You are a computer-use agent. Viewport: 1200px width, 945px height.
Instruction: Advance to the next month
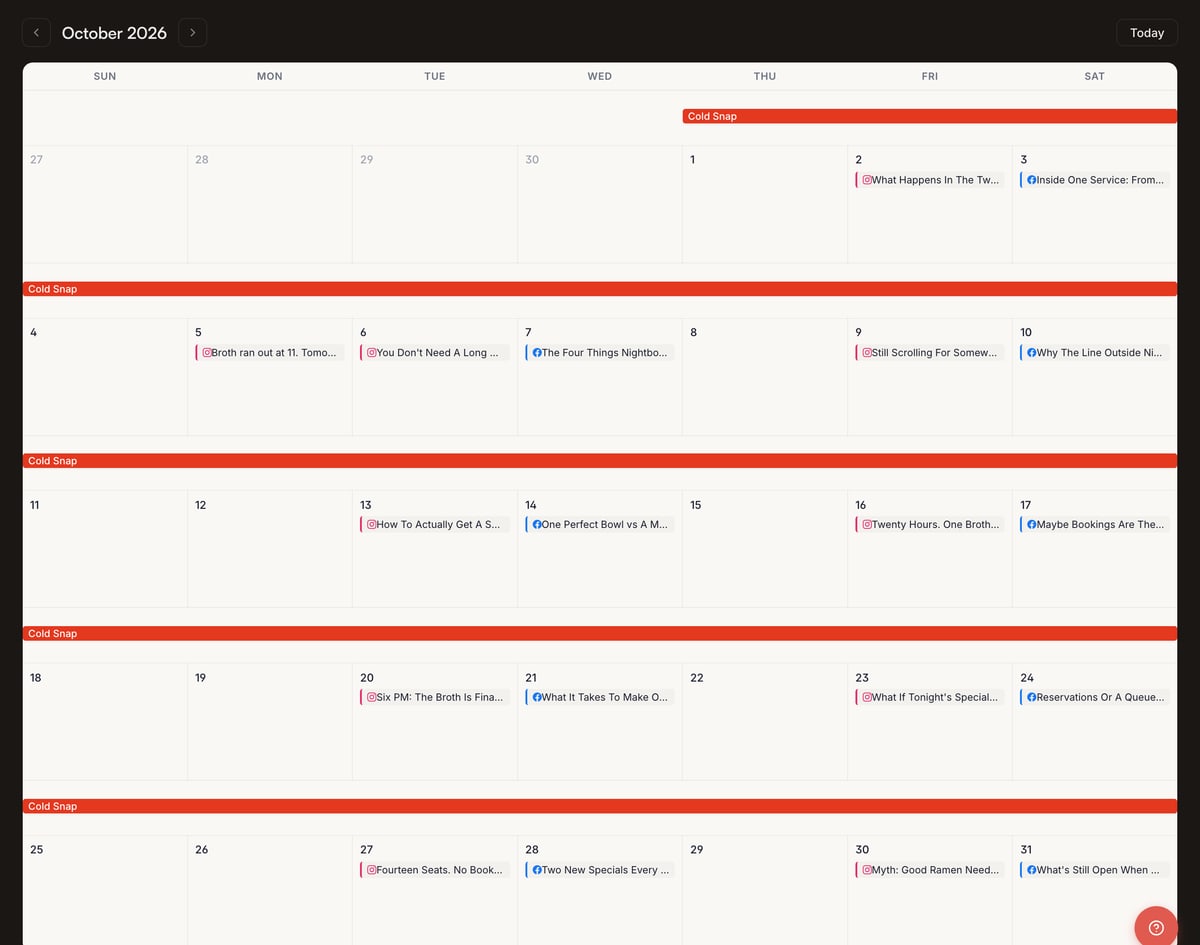click(193, 33)
